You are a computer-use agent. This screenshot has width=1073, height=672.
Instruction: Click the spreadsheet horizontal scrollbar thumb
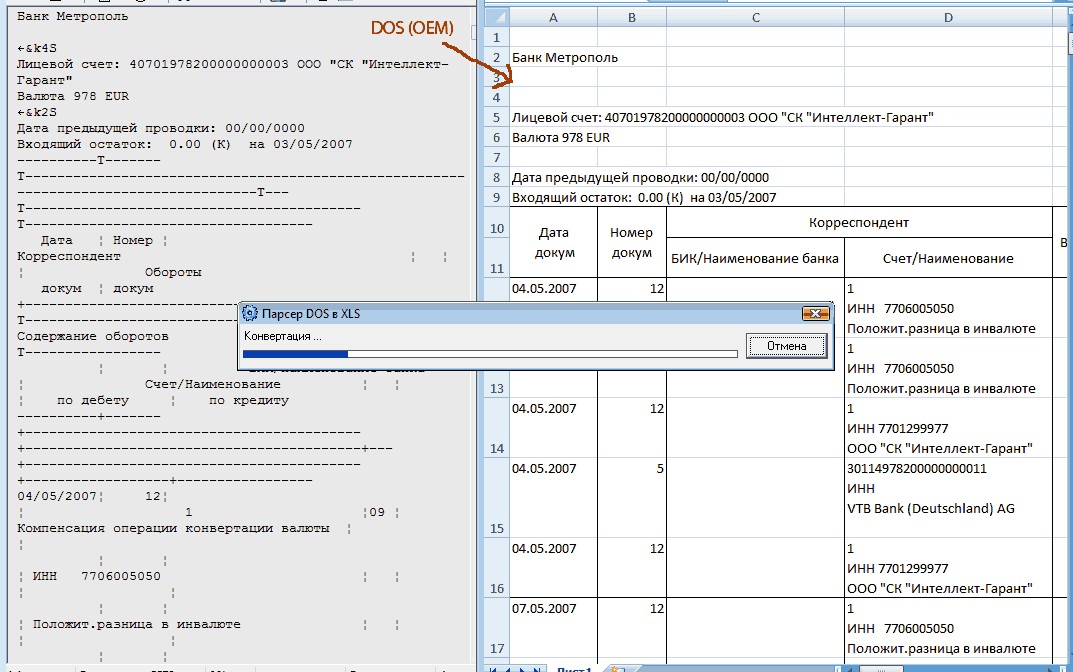pyautogui.click(x=881, y=668)
